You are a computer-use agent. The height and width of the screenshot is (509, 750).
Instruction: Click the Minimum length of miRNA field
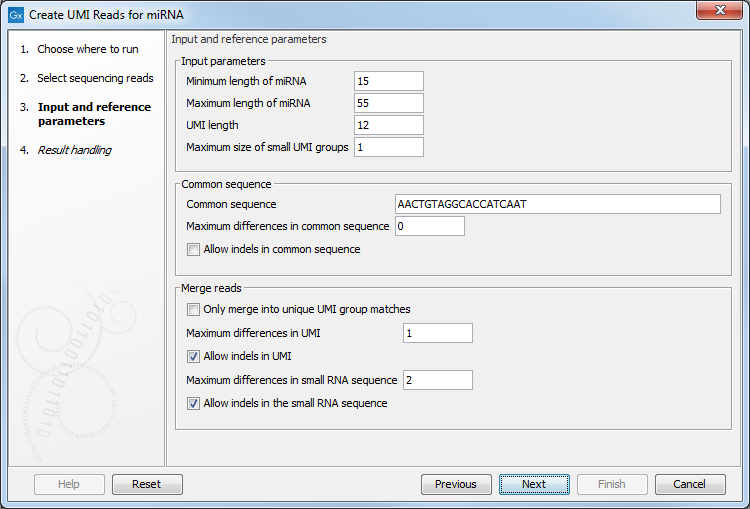coord(388,82)
